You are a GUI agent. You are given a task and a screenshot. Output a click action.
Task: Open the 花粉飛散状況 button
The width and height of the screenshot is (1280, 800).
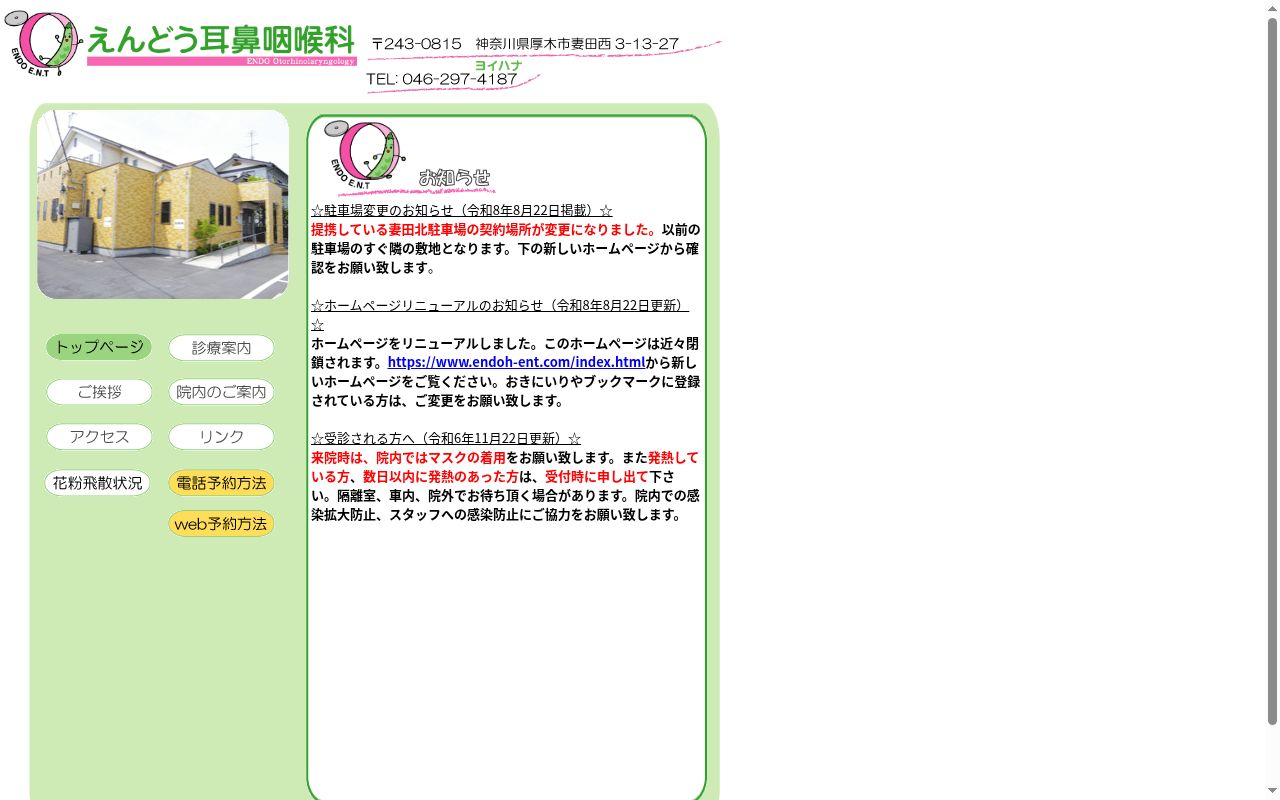pyautogui.click(x=97, y=483)
